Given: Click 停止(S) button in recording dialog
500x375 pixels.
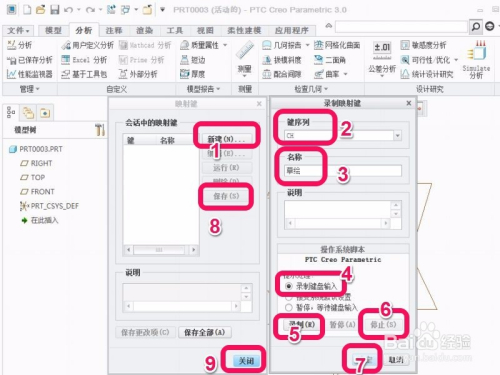Looking at the screenshot, I should [x=383, y=324].
